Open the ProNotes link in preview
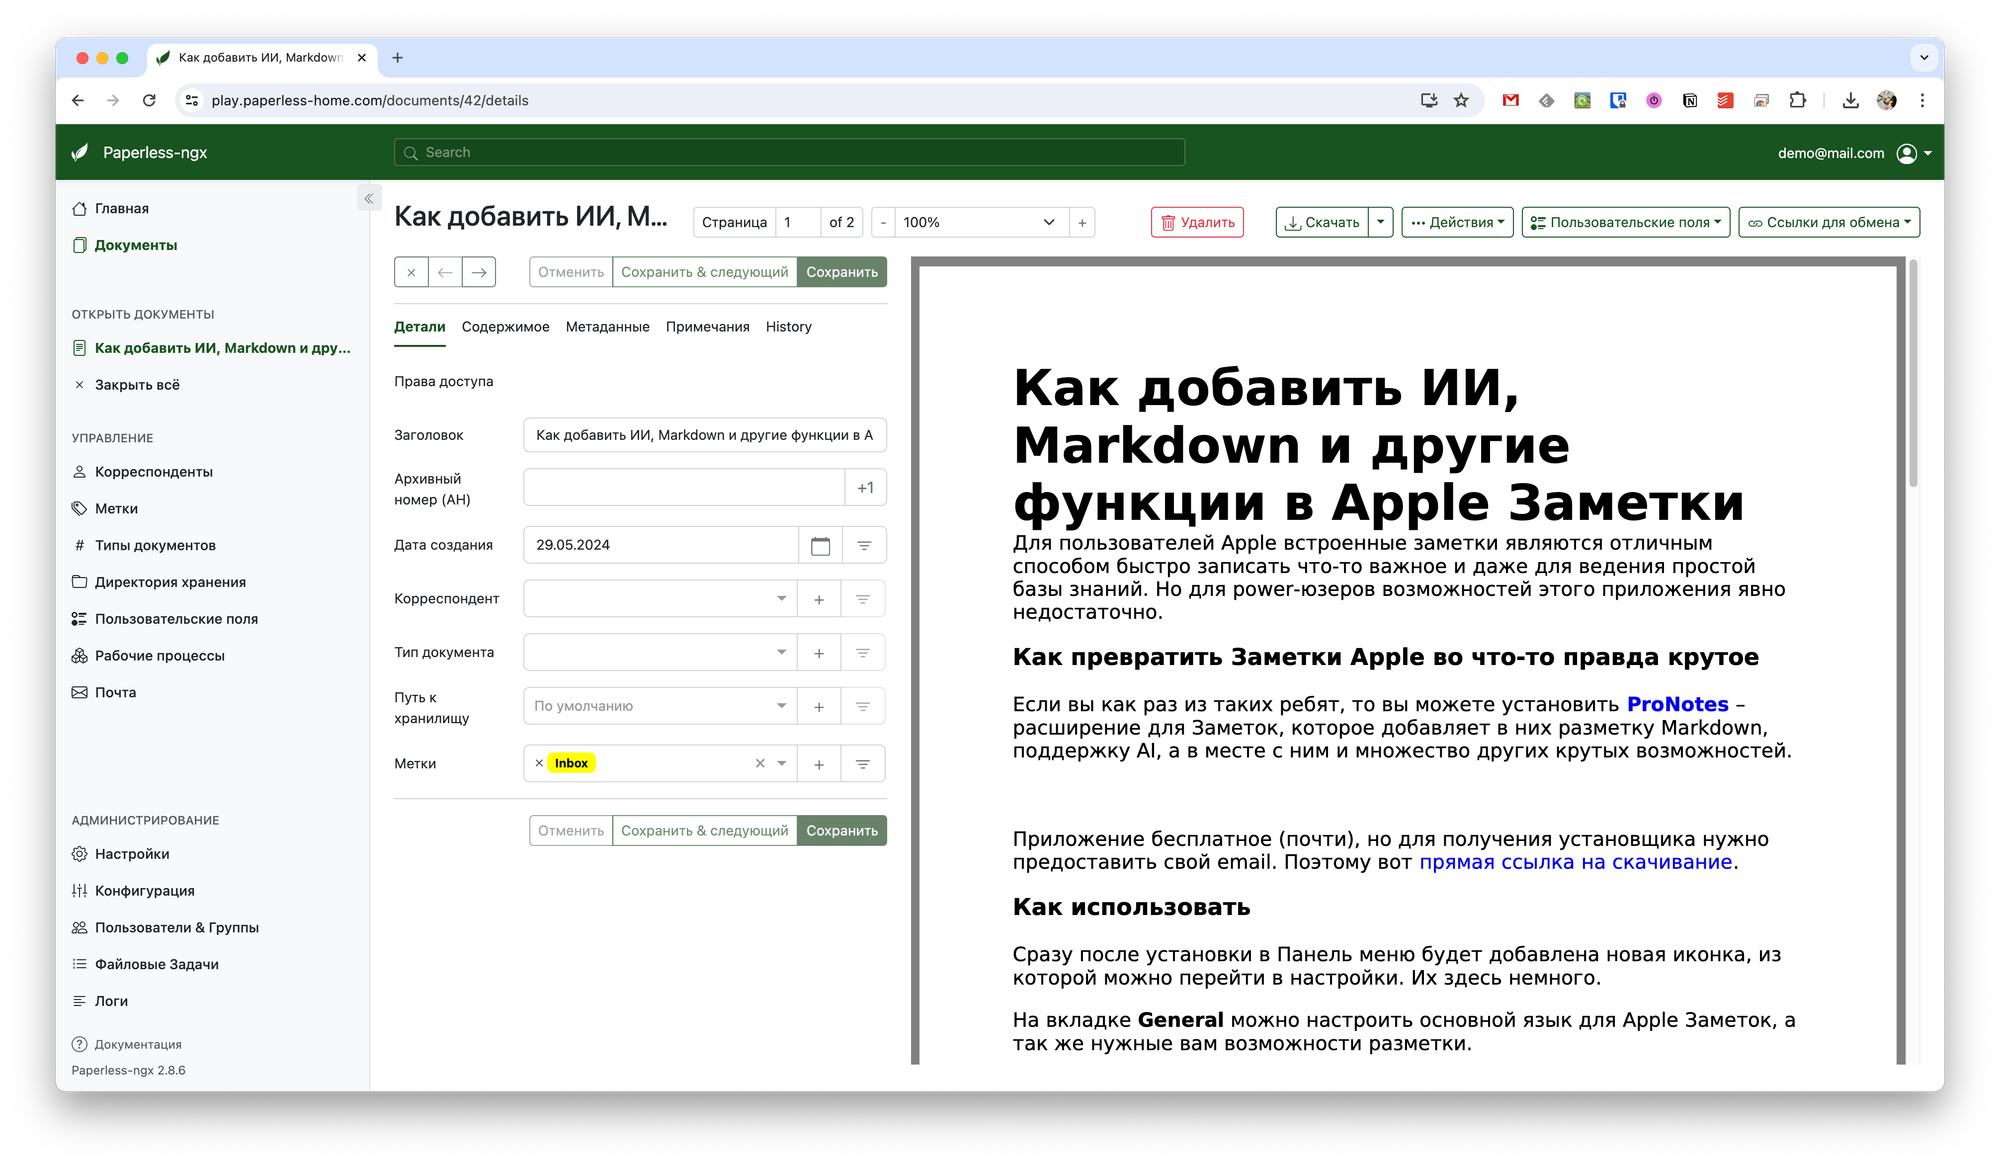The image size is (2000, 1165). 1677,704
